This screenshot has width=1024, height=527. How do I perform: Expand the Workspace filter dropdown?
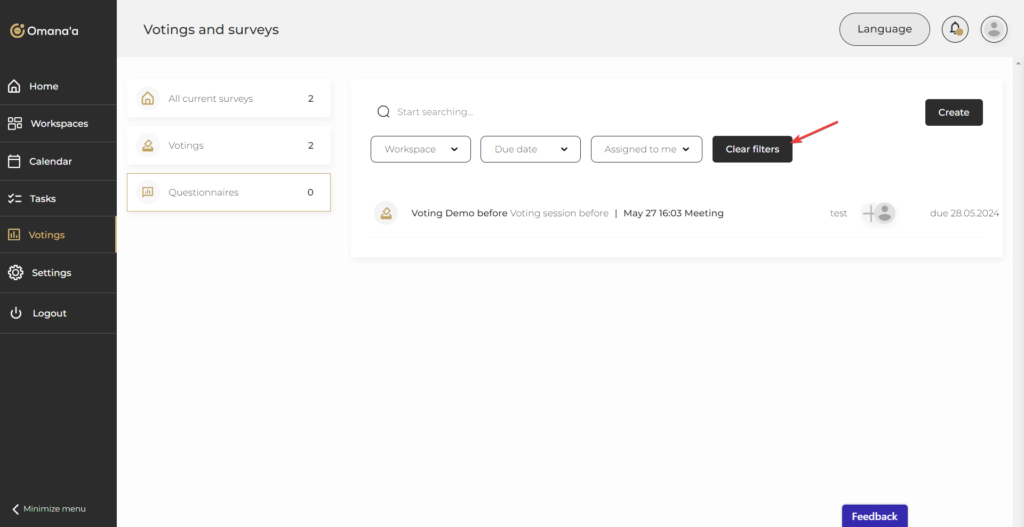(x=420, y=149)
